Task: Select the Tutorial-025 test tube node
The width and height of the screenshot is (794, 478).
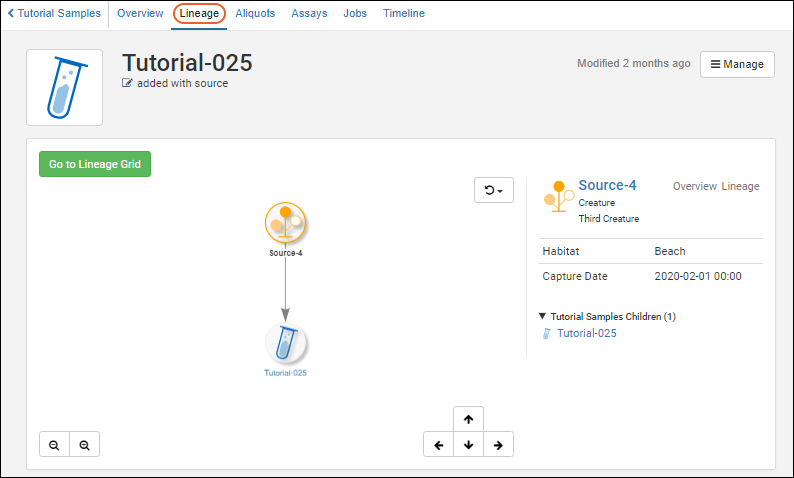Action: (x=285, y=344)
